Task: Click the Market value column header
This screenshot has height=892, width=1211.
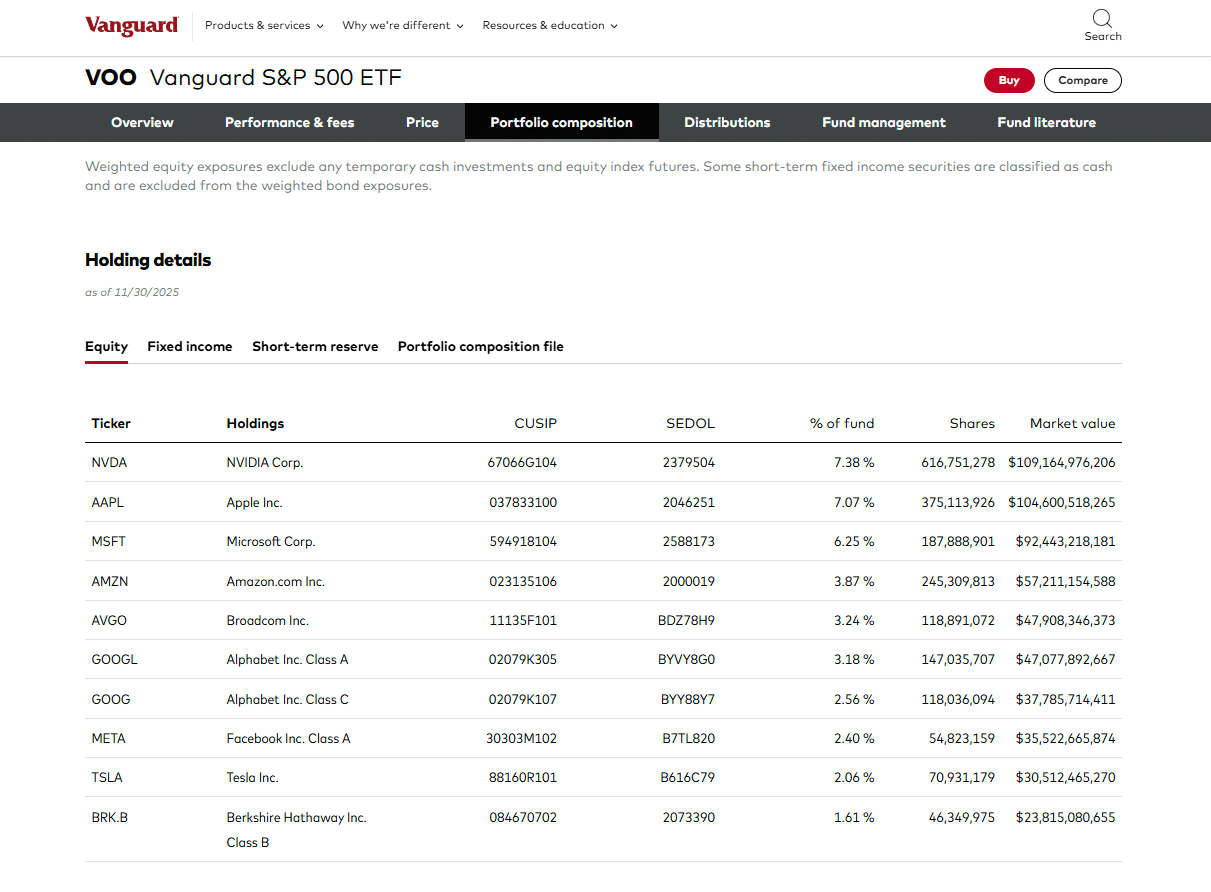Action: point(1072,424)
